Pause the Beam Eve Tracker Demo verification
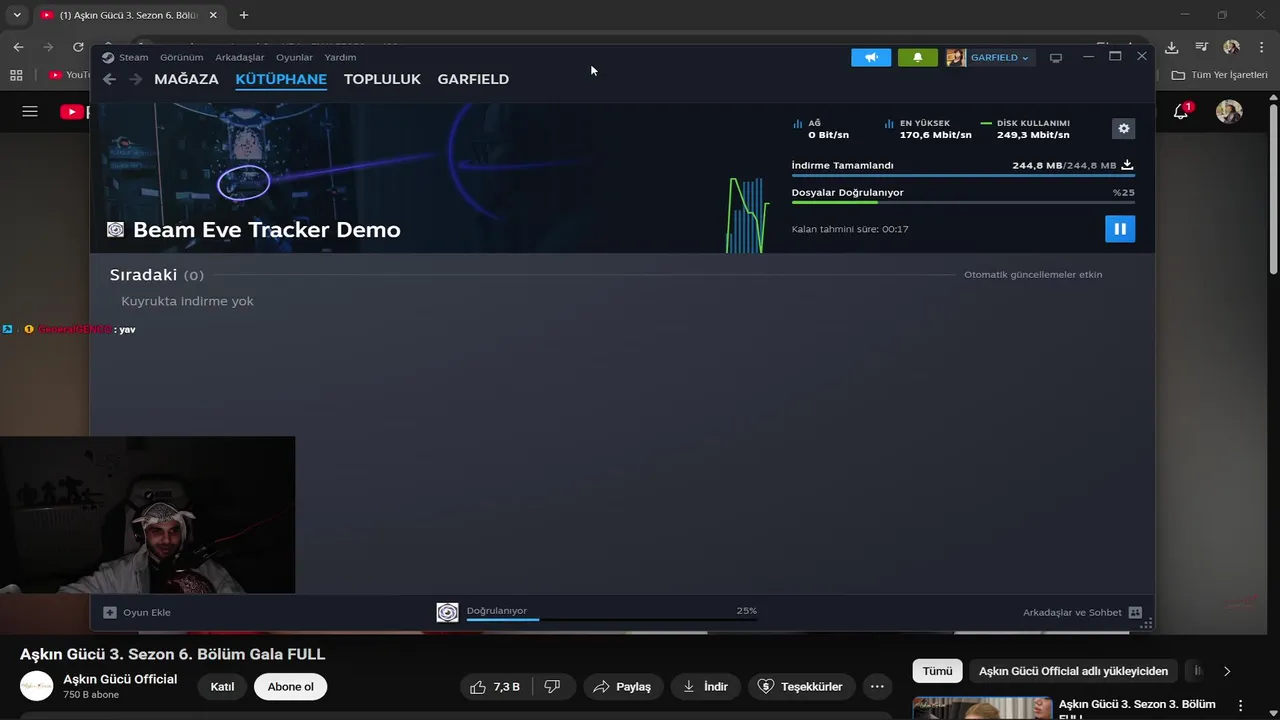 1120,229
